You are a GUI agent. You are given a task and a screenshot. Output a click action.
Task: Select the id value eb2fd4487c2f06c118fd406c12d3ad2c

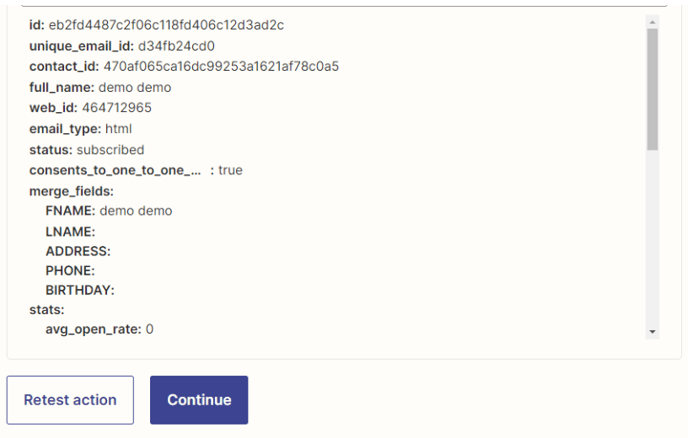coord(166,25)
